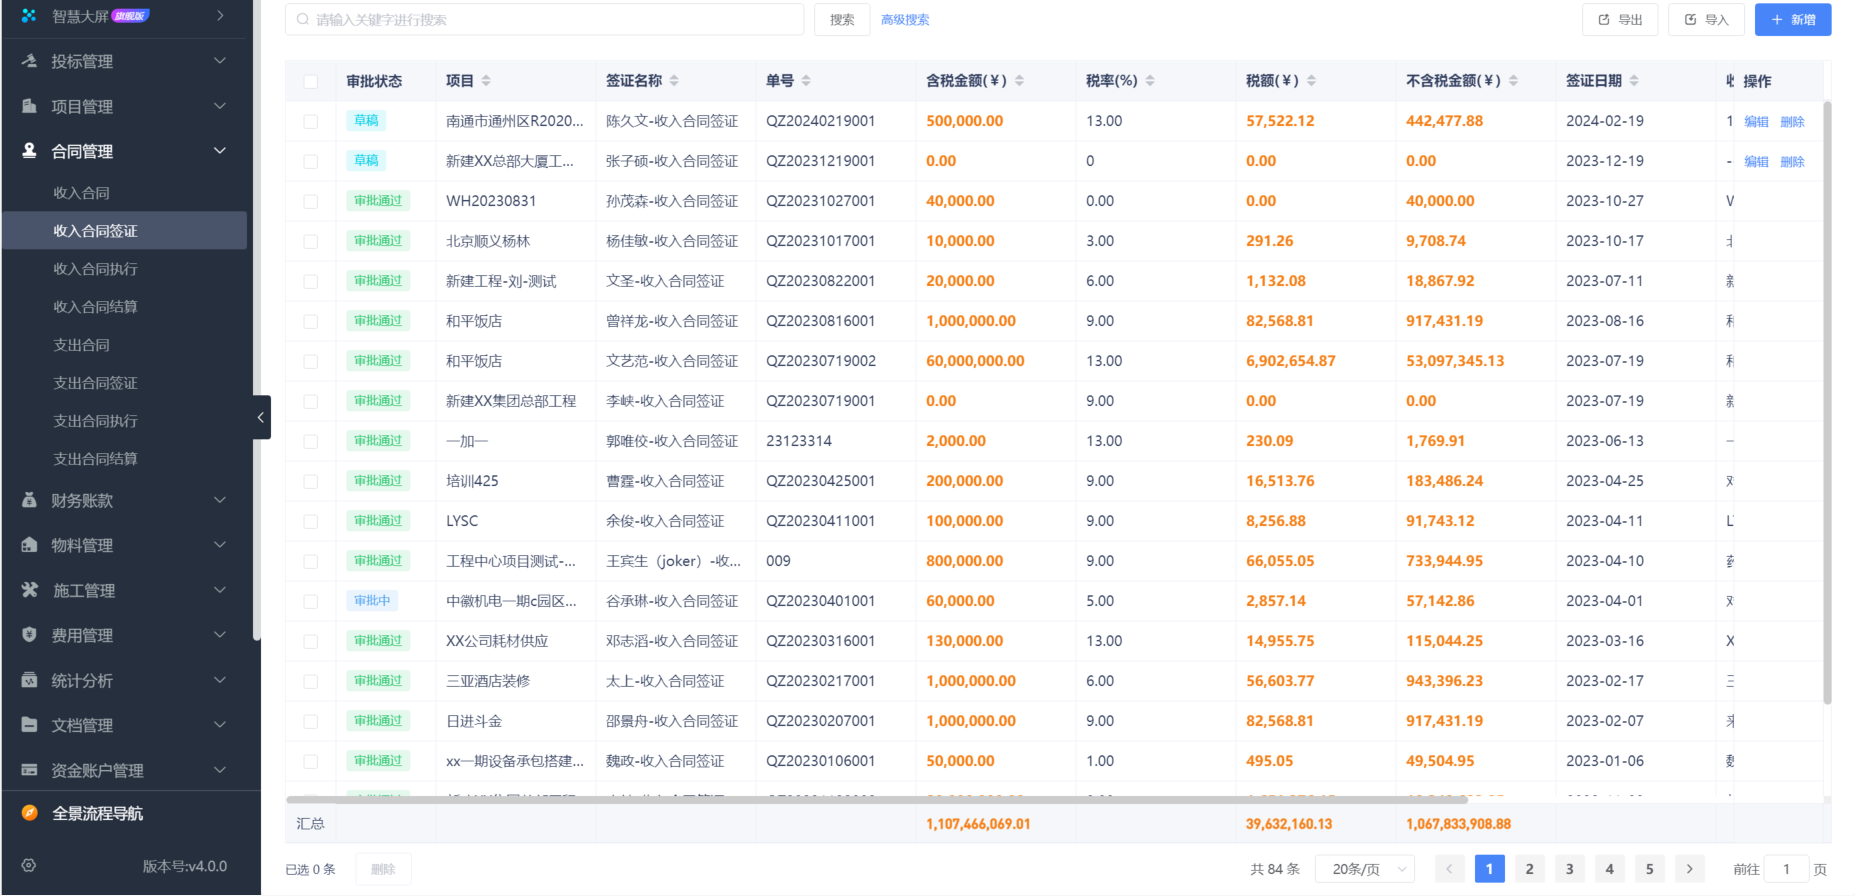Collapse sidebar using the arrow handle
The width and height of the screenshot is (1855, 896).
[261, 417]
